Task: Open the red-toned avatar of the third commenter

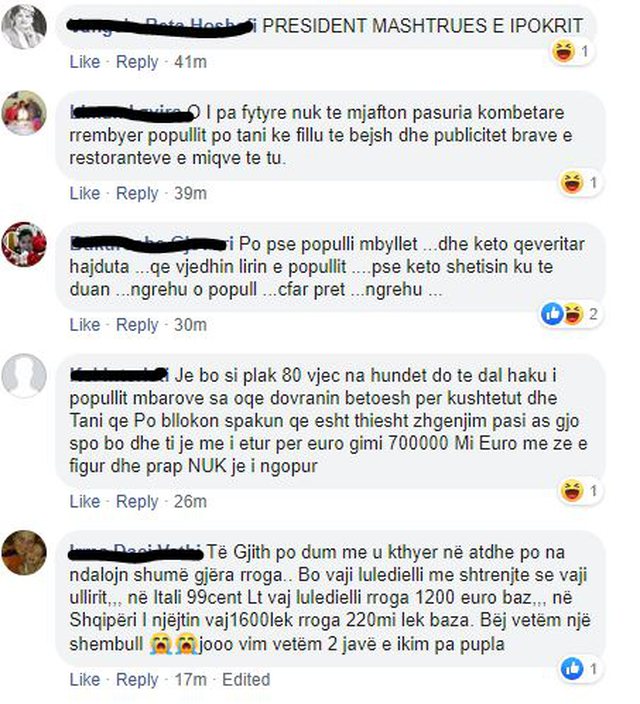Action: coord(24,244)
